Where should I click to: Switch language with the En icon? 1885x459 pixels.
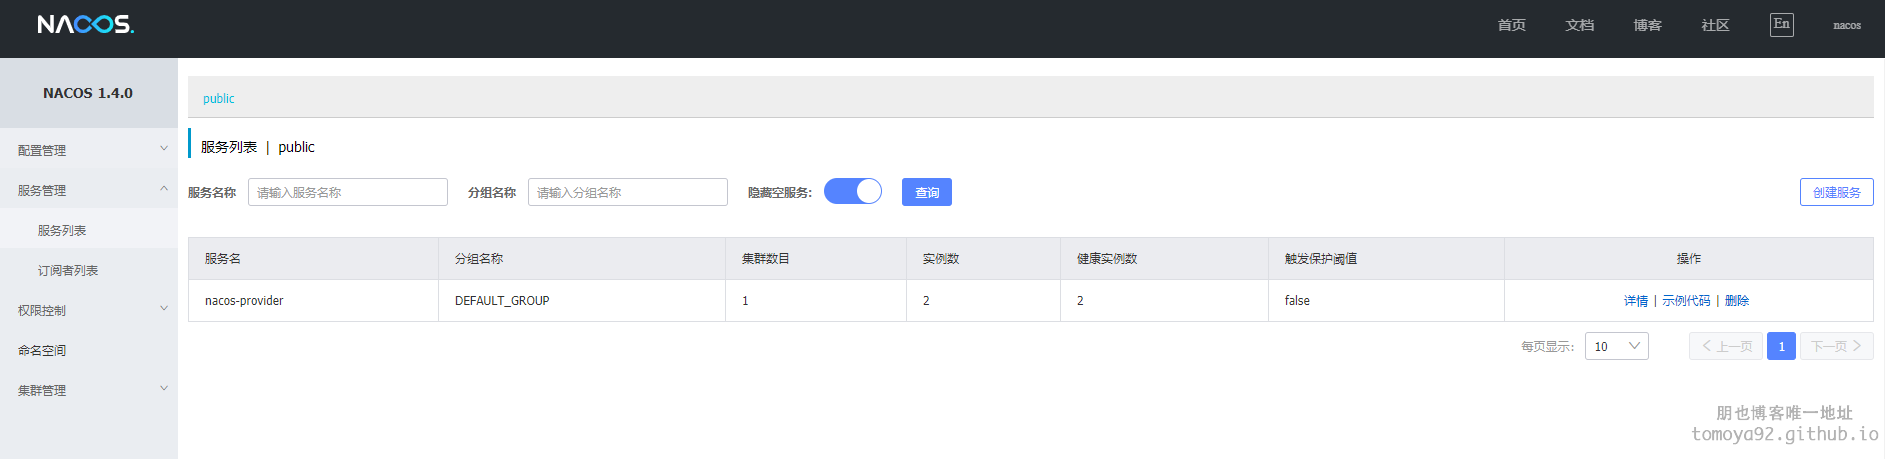1781,24
